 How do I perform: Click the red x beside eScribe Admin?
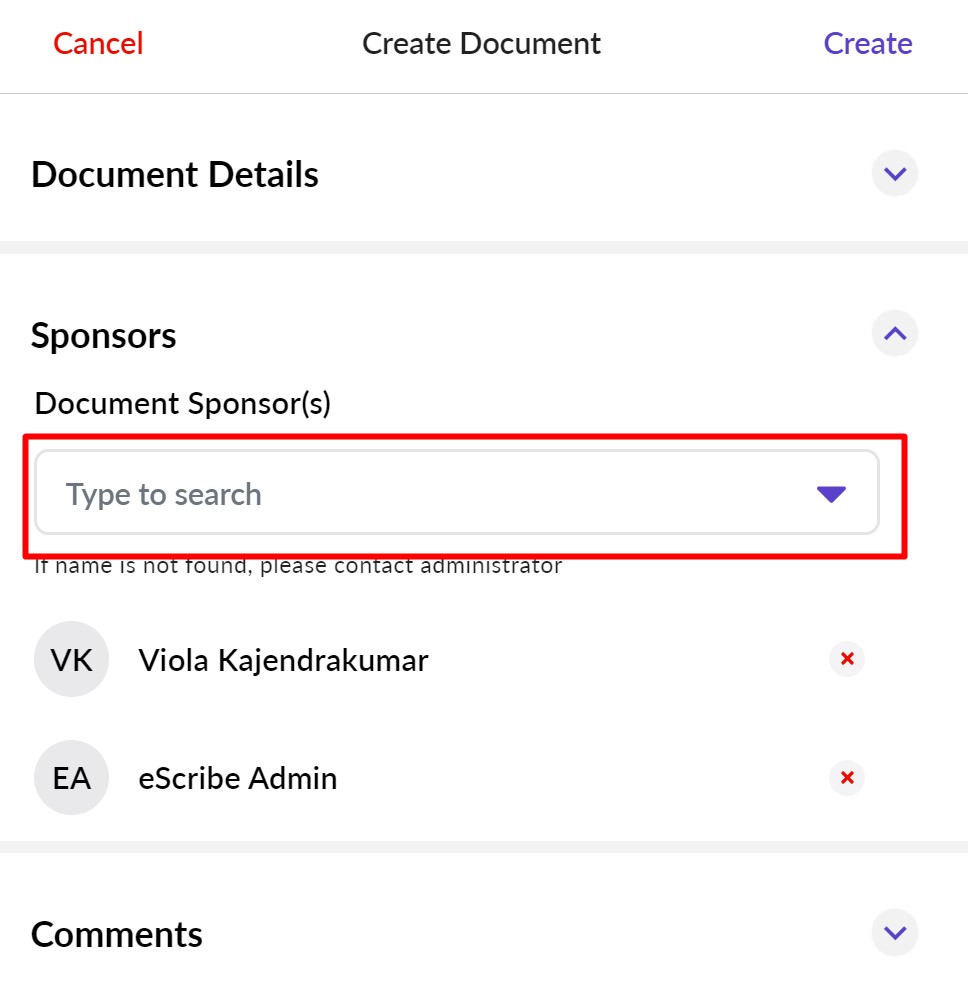click(x=846, y=778)
